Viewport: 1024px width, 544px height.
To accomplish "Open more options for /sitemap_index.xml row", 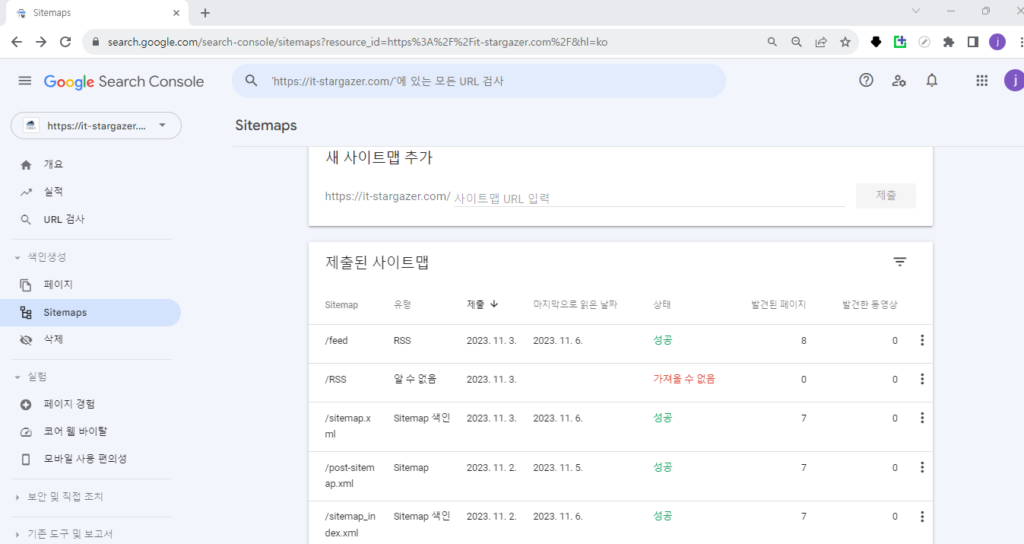I will pos(922,517).
